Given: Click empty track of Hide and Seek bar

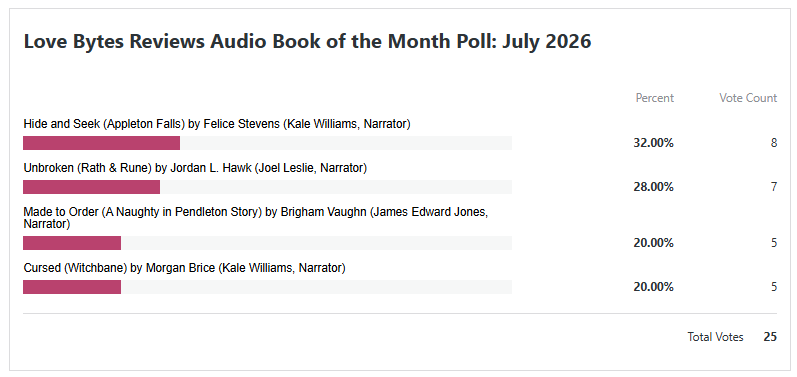Looking at the screenshot, I should pos(346,143).
